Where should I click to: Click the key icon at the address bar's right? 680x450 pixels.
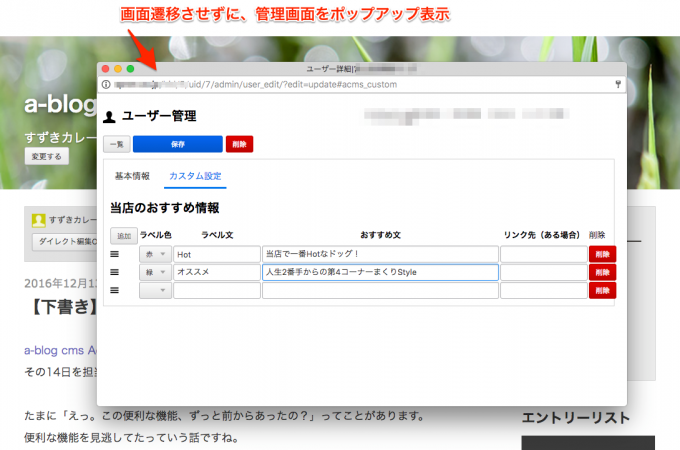[618, 84]
